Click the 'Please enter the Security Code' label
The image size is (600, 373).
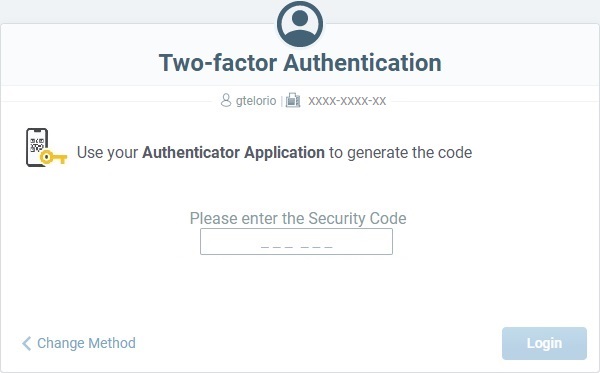298,218
